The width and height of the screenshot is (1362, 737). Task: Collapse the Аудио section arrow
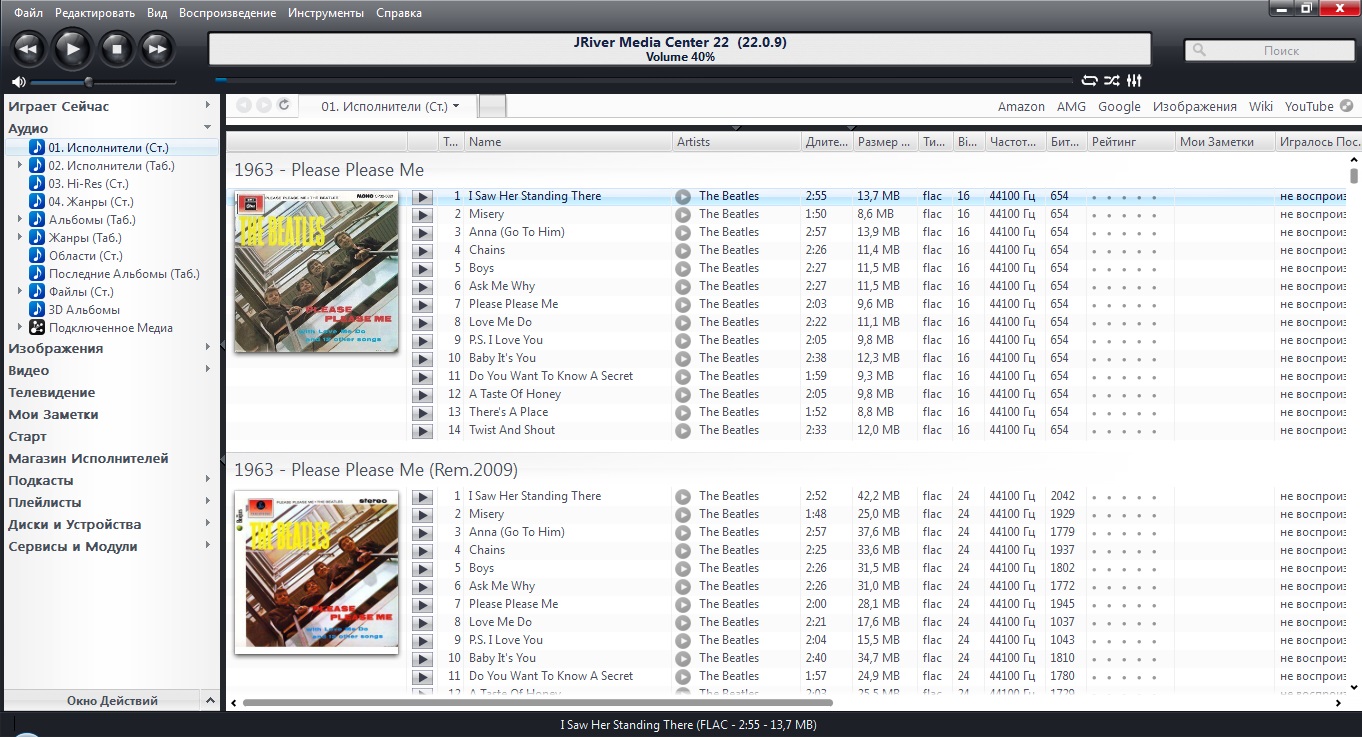208,128
